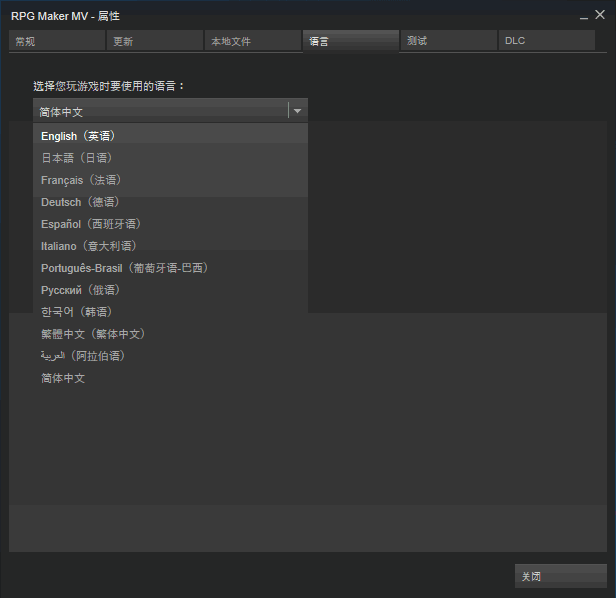Minimize the RPG Maker MV properties window
This screenshot has width=616, height=598.
click(584, 17)
